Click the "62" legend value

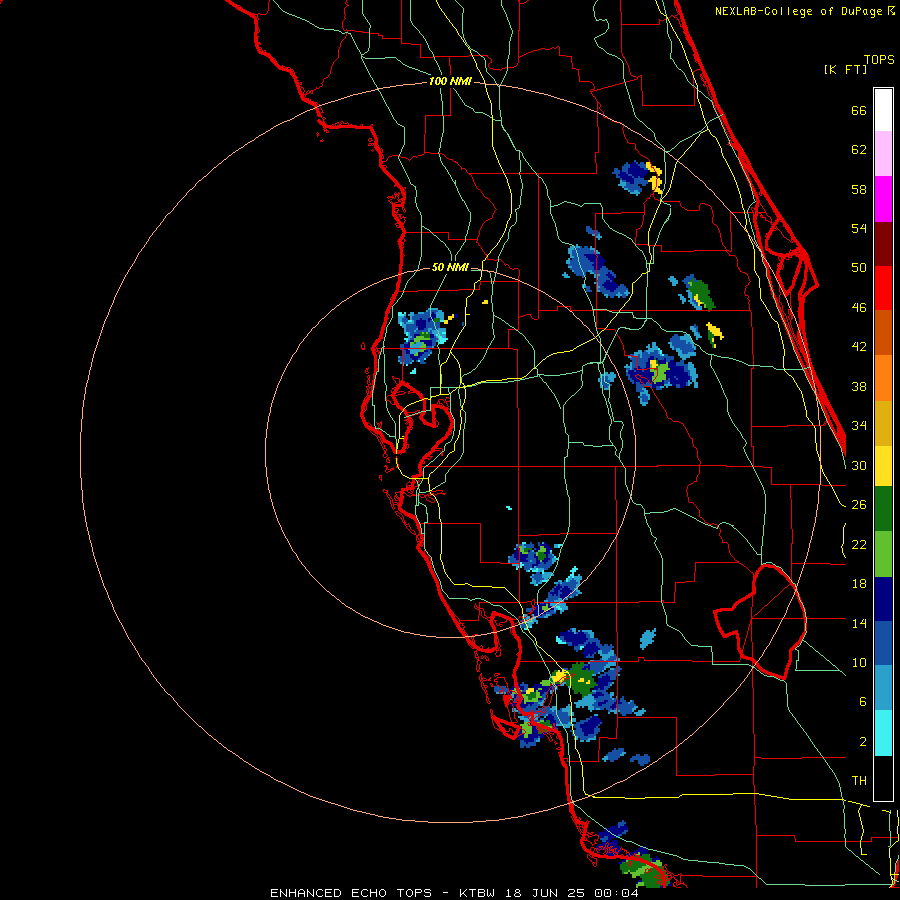click(x=859, y=150)
